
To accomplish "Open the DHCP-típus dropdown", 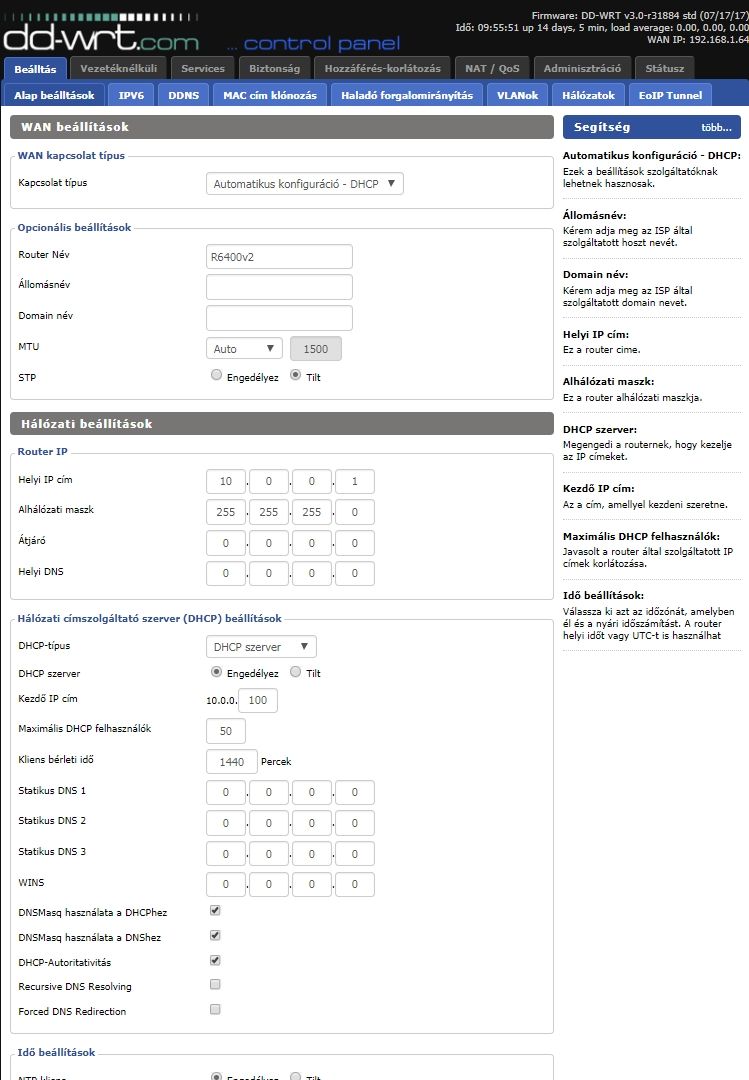I will (261, 647).
